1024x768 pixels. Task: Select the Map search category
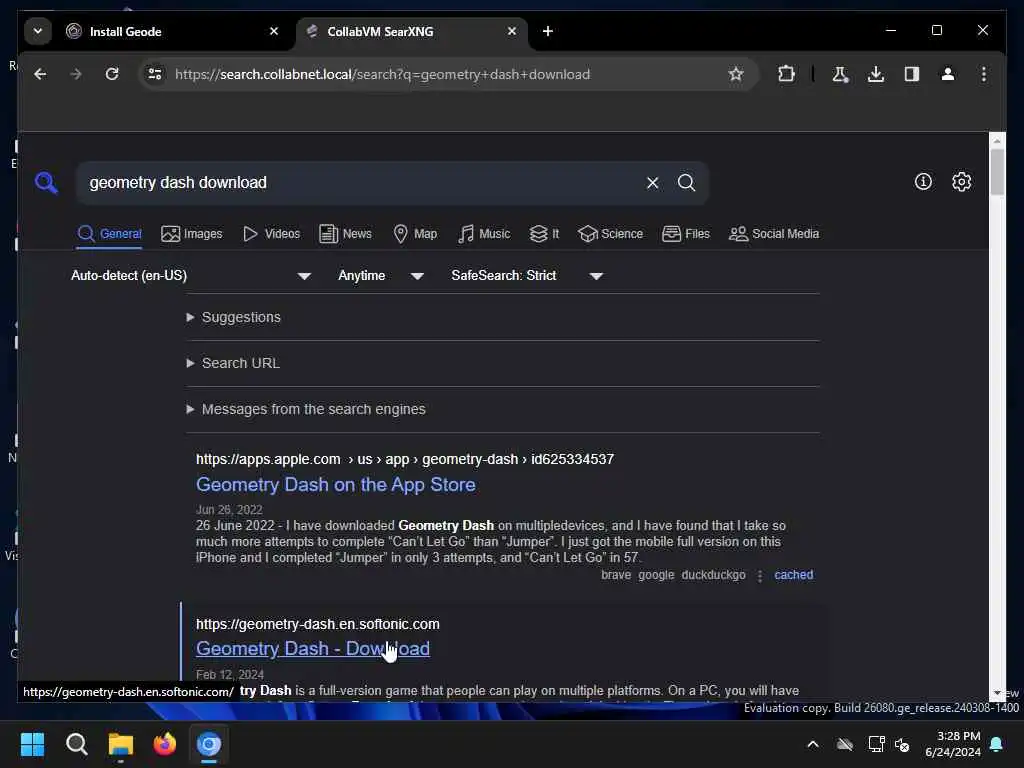click(x=415, y=234)
